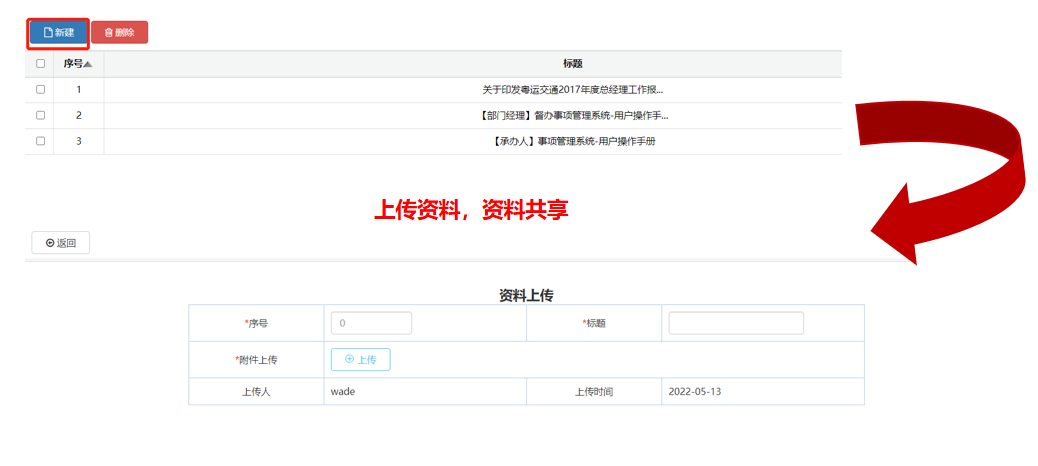Image resolution: width=1038 pixels, height=466 pixels.
Task: Click the 上传 attachment upload button
Action: tap(360, 359)
